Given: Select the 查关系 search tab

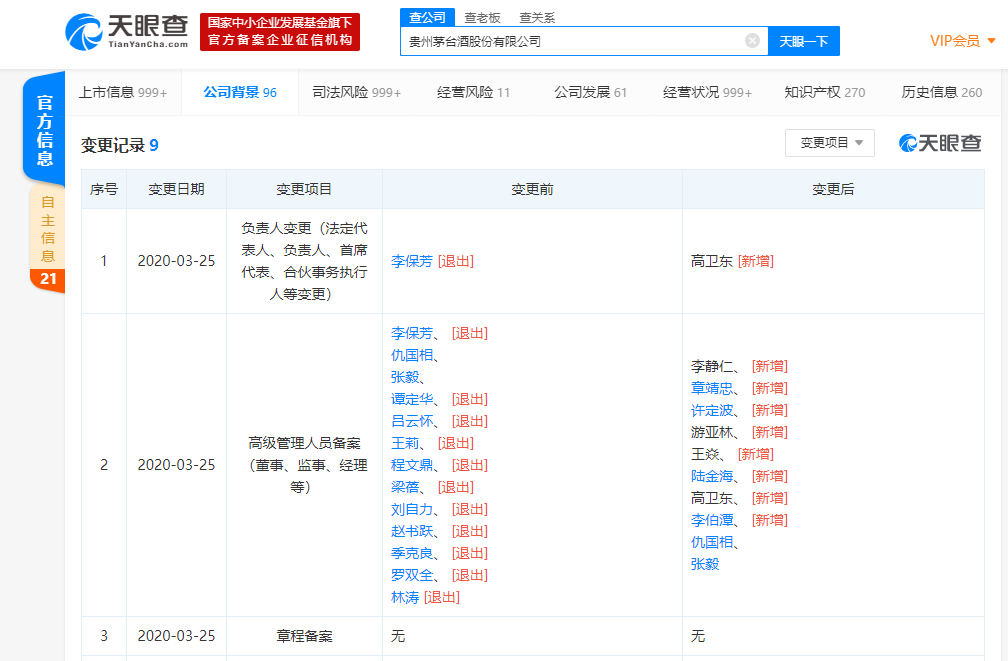Looking at the screenshot, I should click(537, 18).
